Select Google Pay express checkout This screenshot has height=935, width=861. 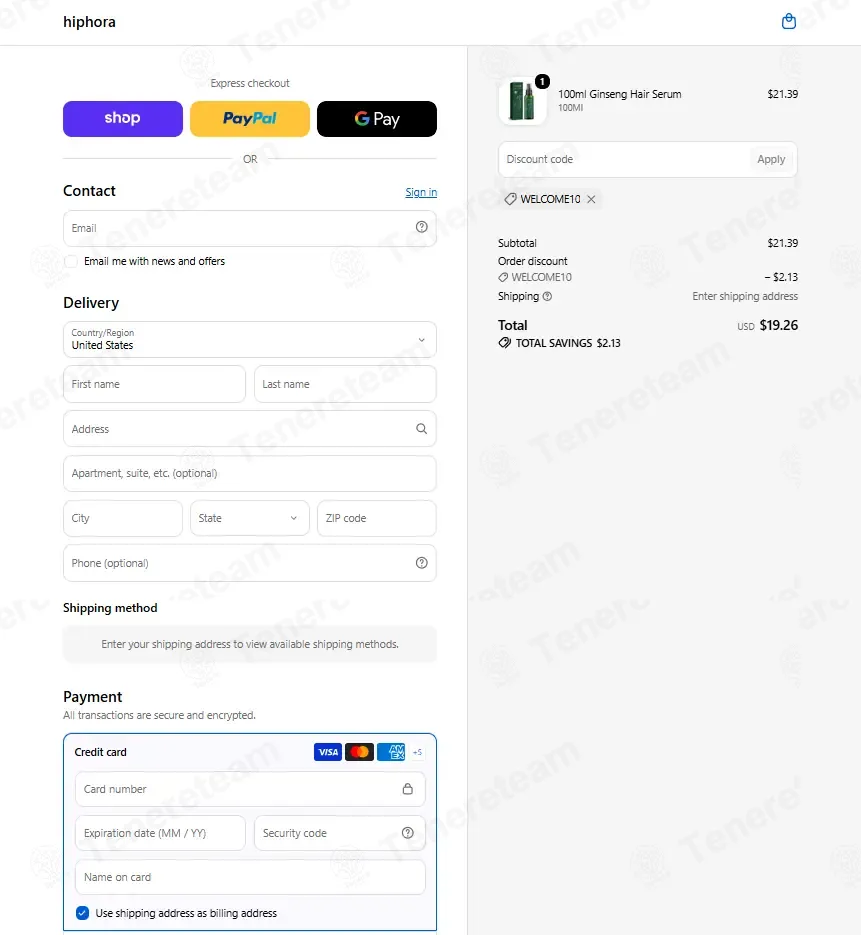click(x=377, y=119)
